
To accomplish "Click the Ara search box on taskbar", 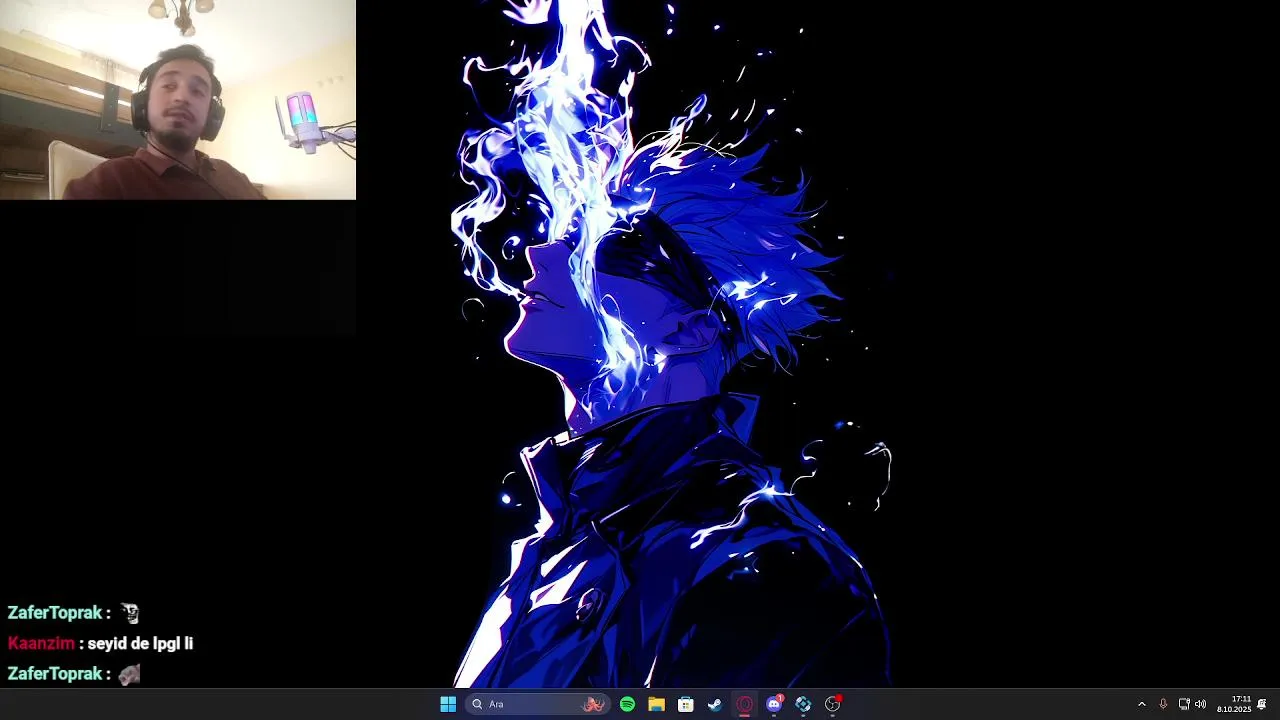I will point(538,704).
